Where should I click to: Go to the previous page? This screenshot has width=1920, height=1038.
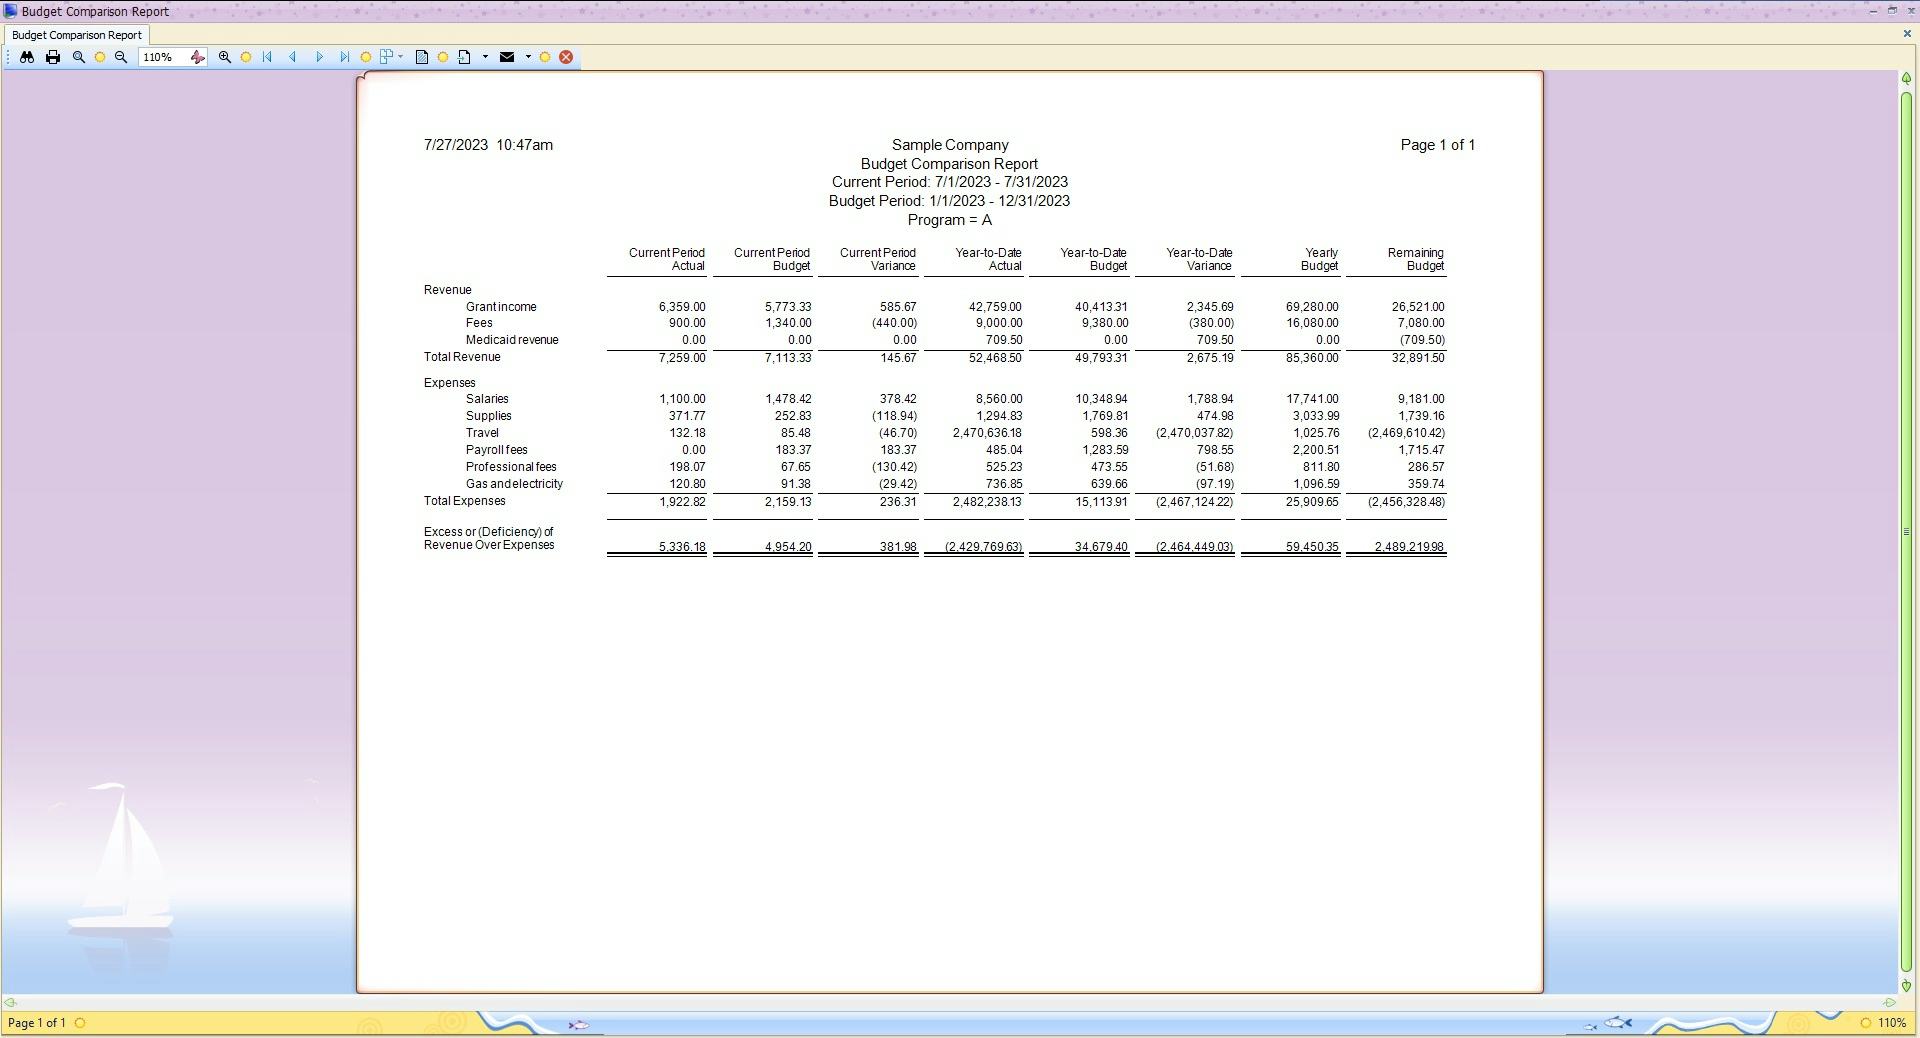point(293,57)
